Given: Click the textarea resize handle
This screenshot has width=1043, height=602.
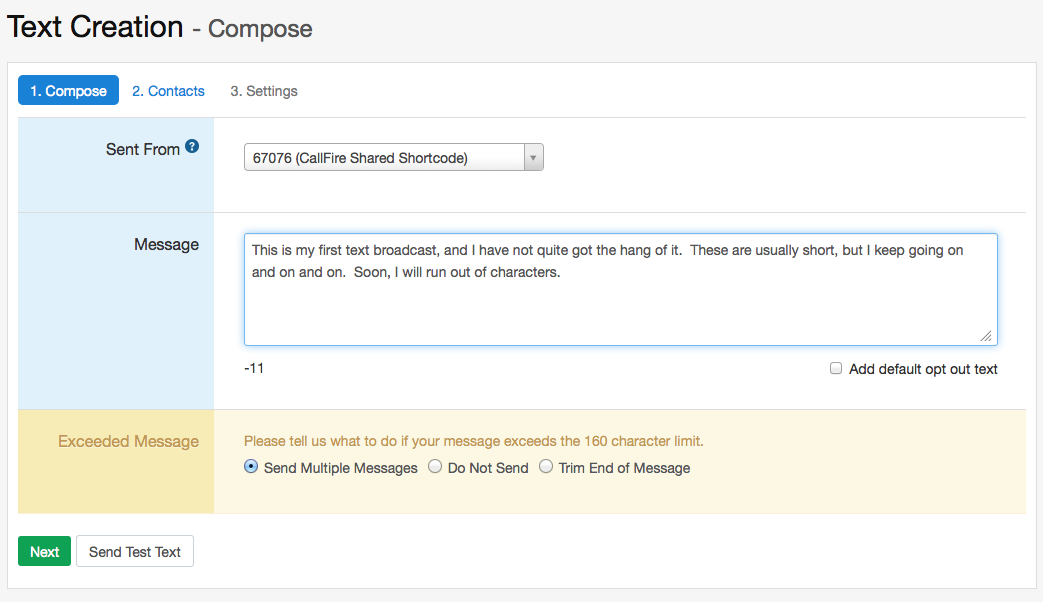Looking at the screenshot, I should pos(984,334).
